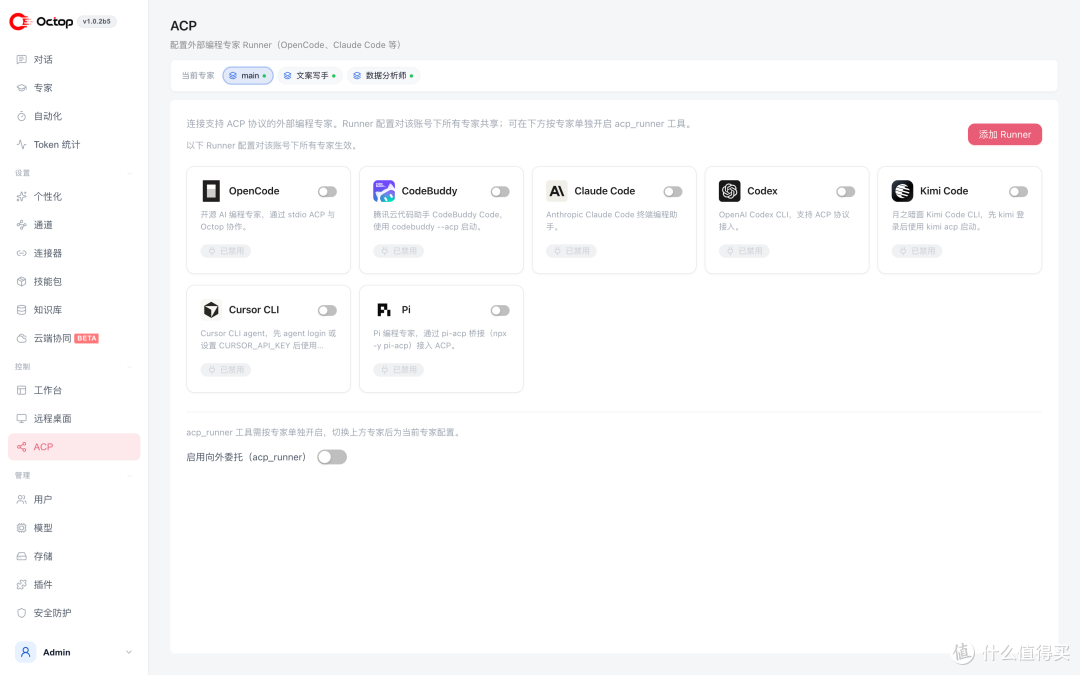Navigate to 个性化 settings
The height and width of the screenshot is (675, 1080).
(74, 196)
